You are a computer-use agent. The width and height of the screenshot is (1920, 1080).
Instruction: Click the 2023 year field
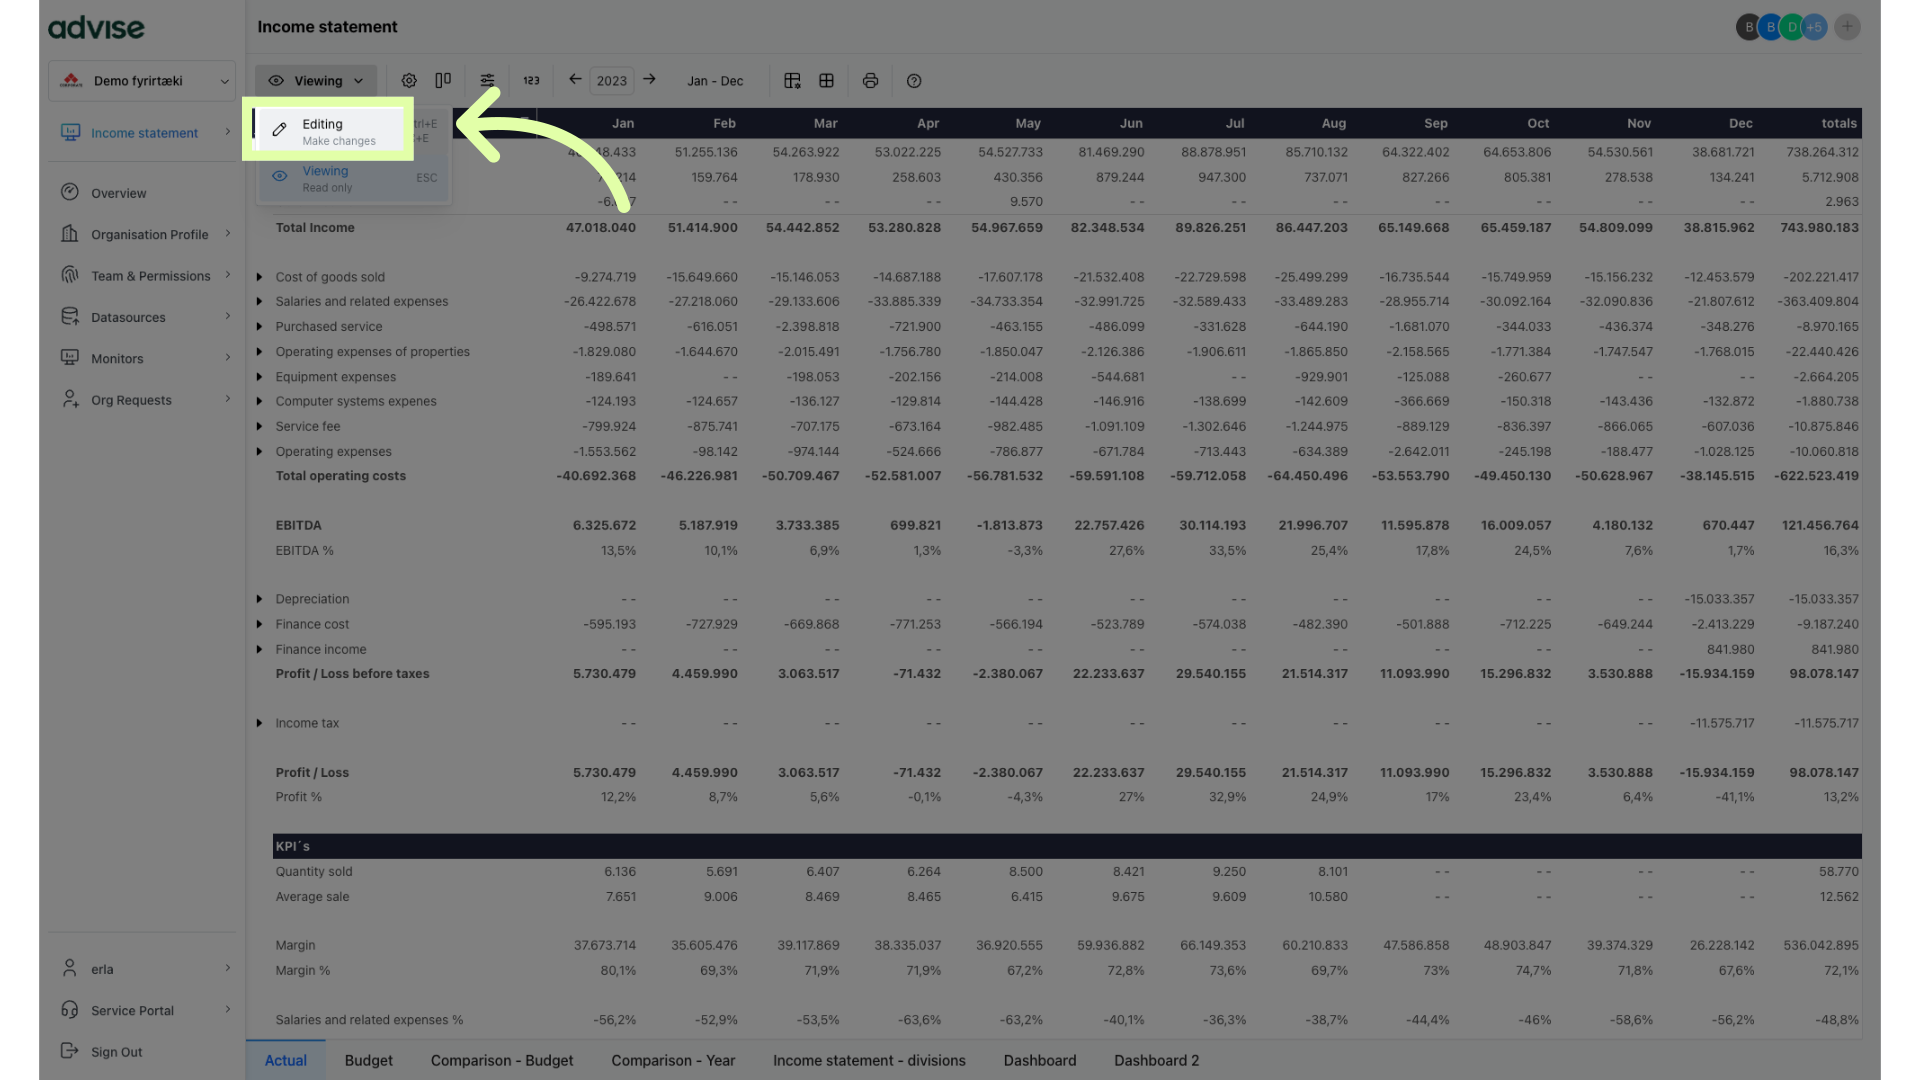611,81
